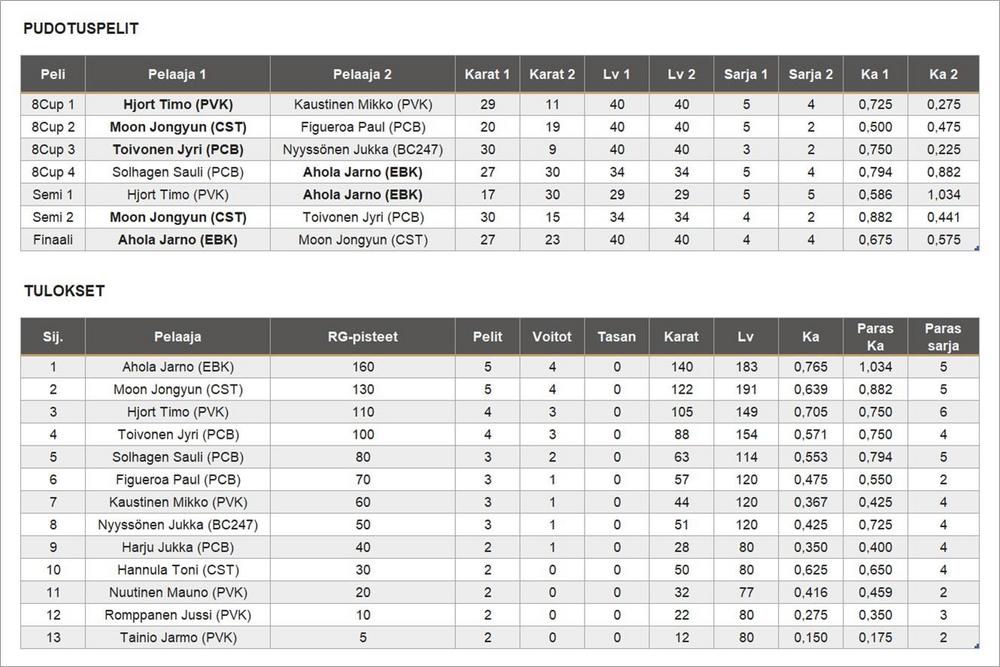Screen dimensions: 1000x667
Task: Select the "Sij." column header
Action: (x=53, y=337)
